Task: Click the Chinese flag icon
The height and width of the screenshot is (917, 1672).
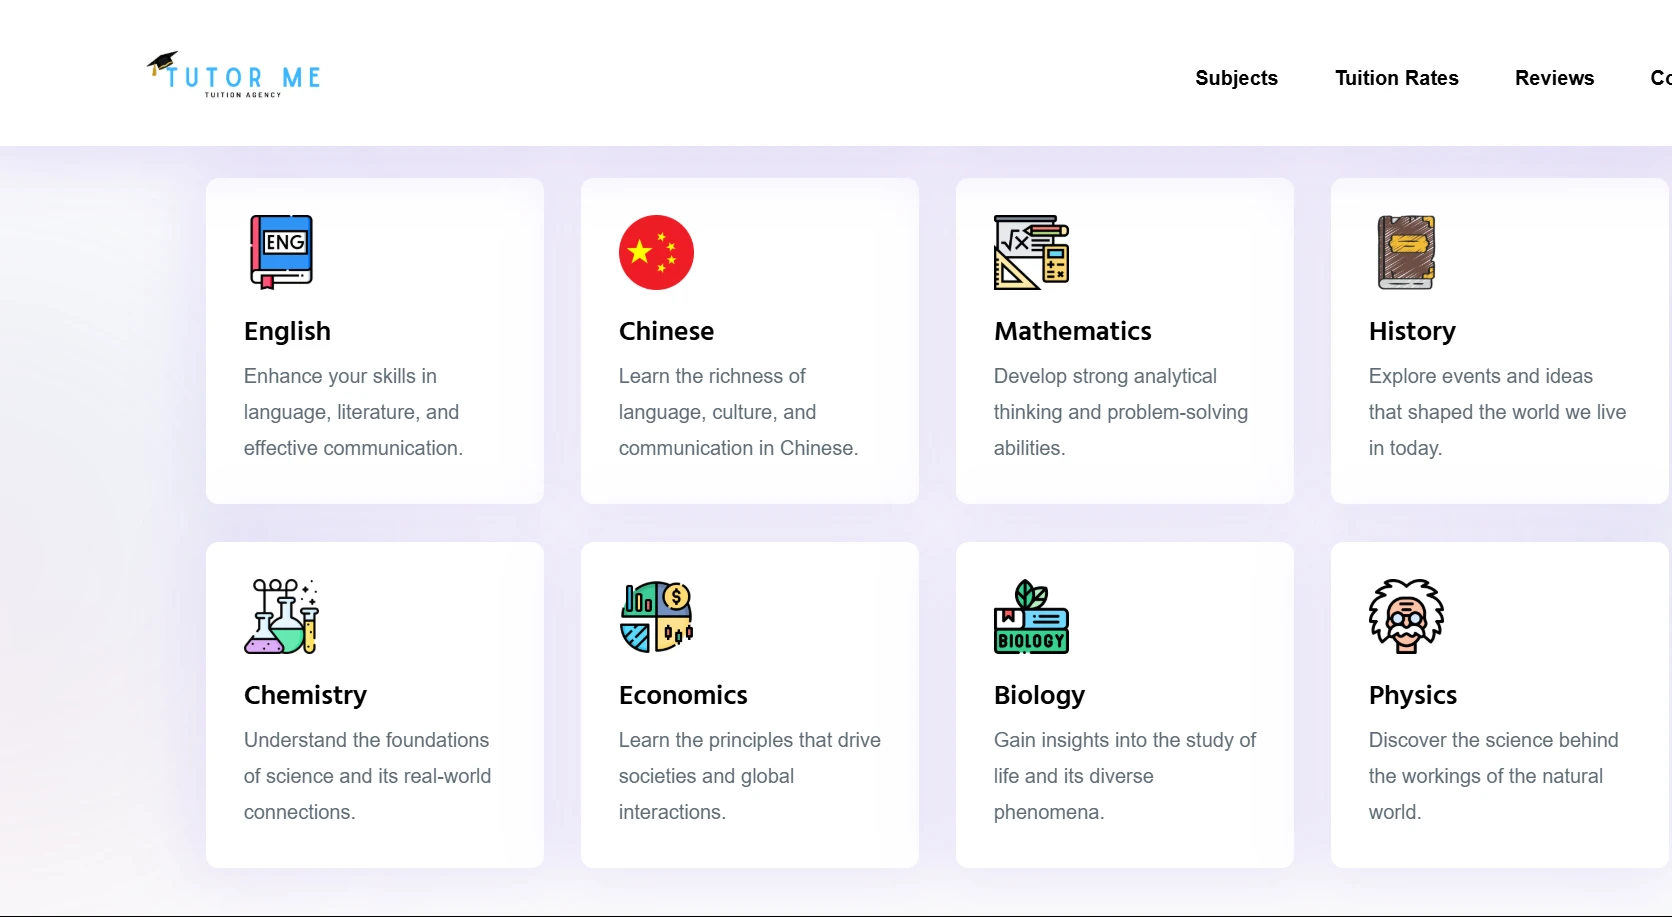Action: pos(656,252)
